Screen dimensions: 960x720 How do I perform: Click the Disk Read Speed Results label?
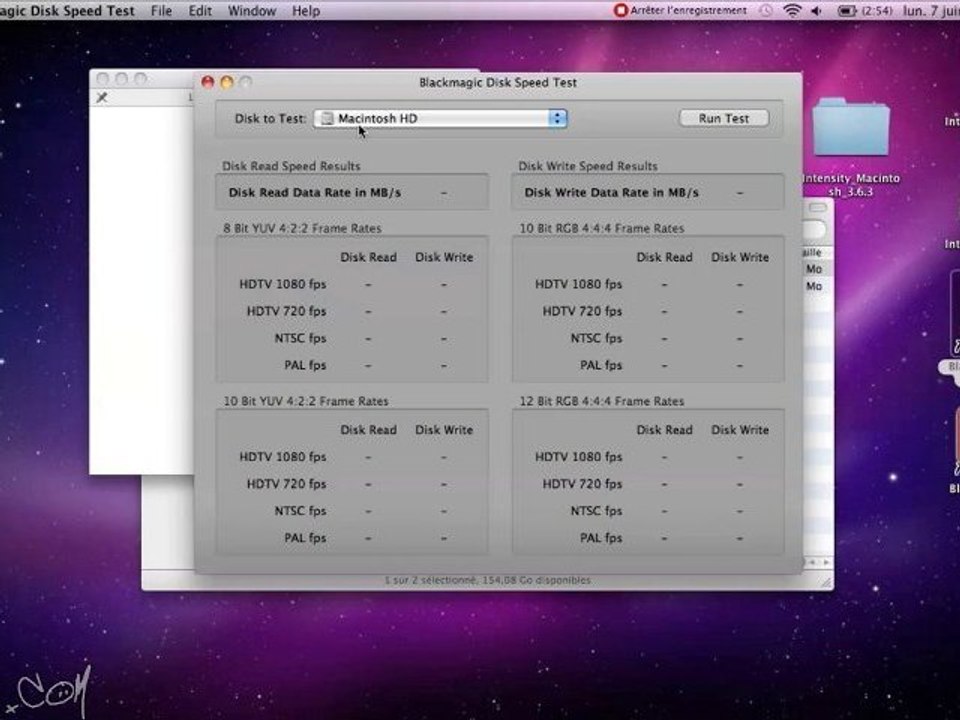coord(291,166)
